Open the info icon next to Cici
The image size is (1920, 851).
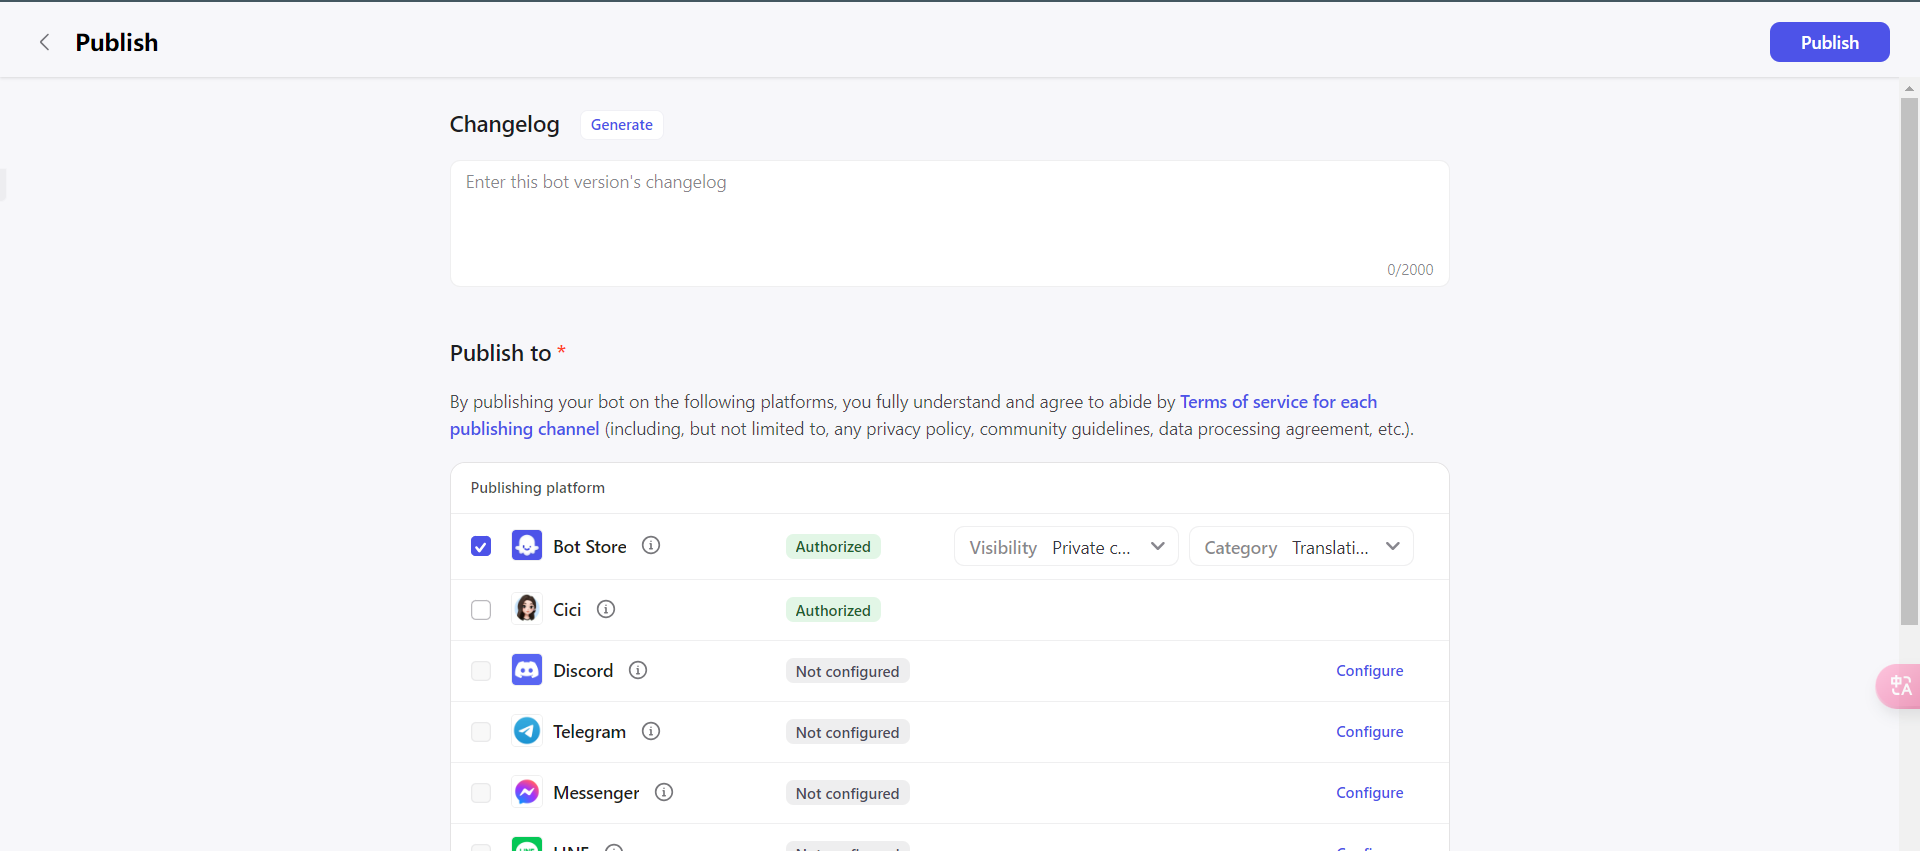[x=606, y=609]
